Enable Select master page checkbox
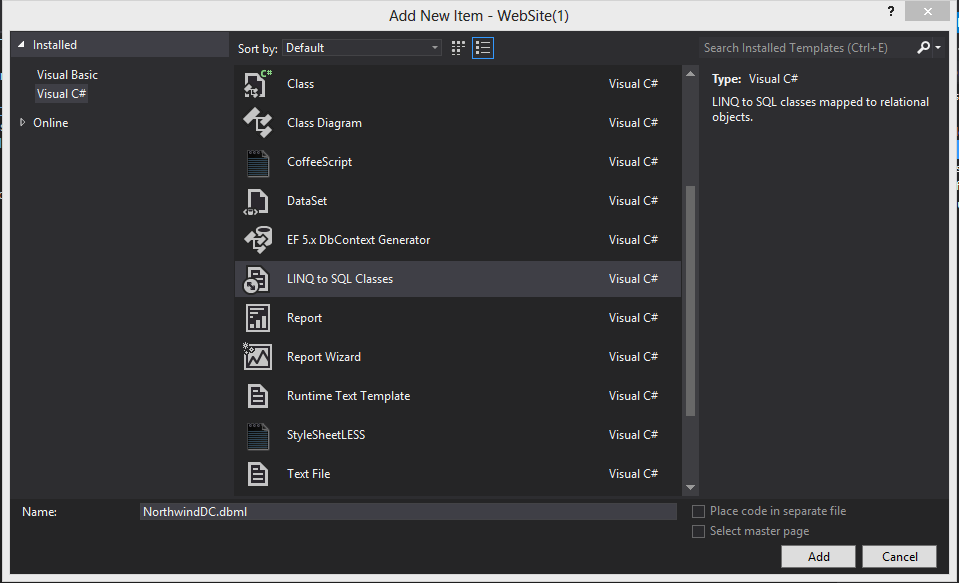The width and height of the screenshot is (959, 583). pos(698,532)
